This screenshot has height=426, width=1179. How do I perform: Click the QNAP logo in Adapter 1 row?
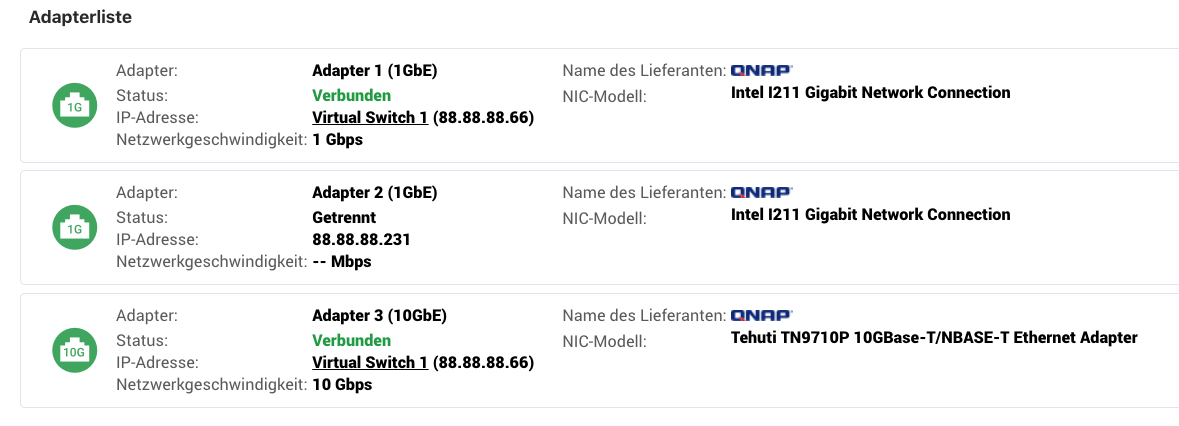point(762,71)
